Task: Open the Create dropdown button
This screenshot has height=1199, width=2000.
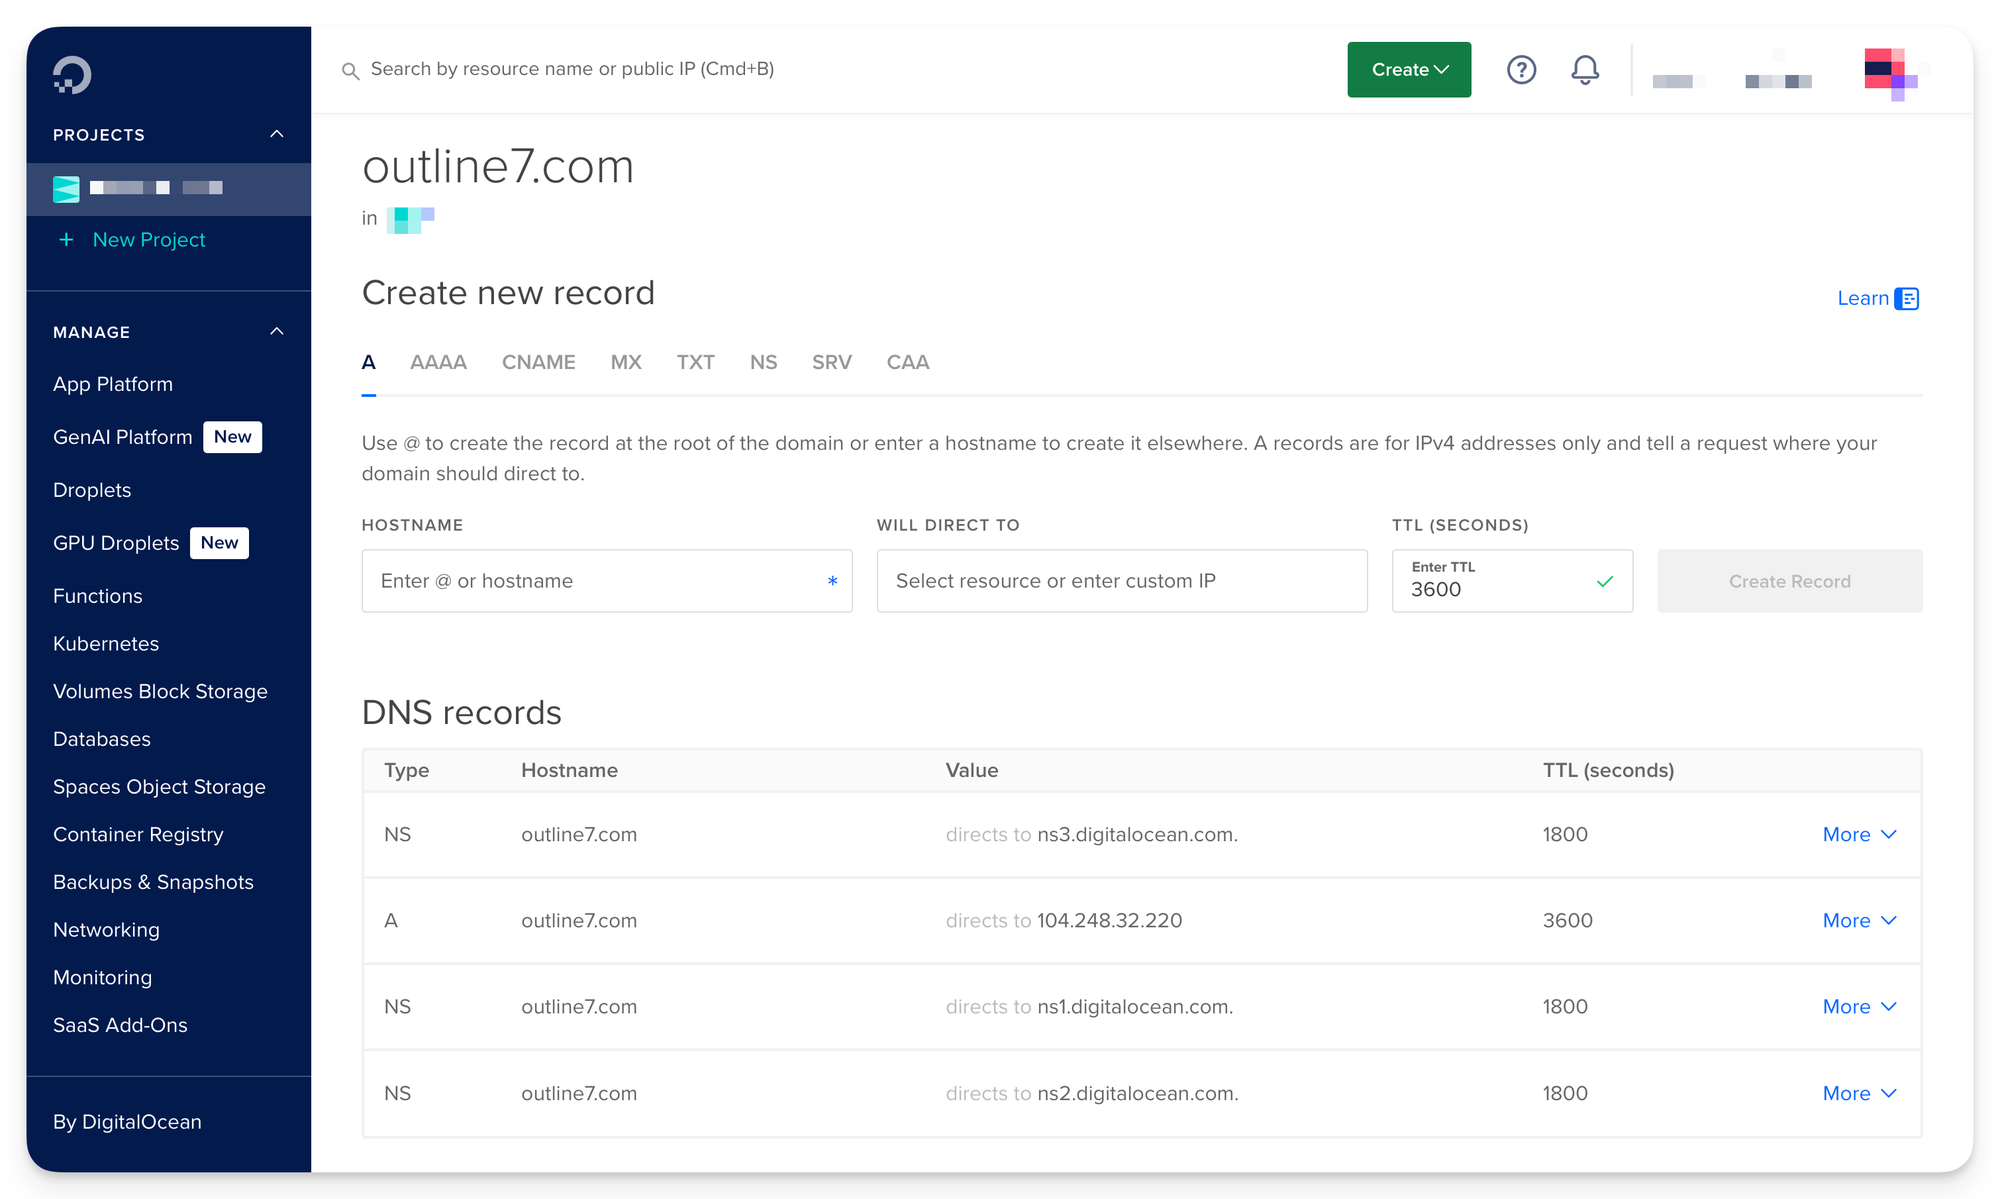Action: tap(1409, 70)
